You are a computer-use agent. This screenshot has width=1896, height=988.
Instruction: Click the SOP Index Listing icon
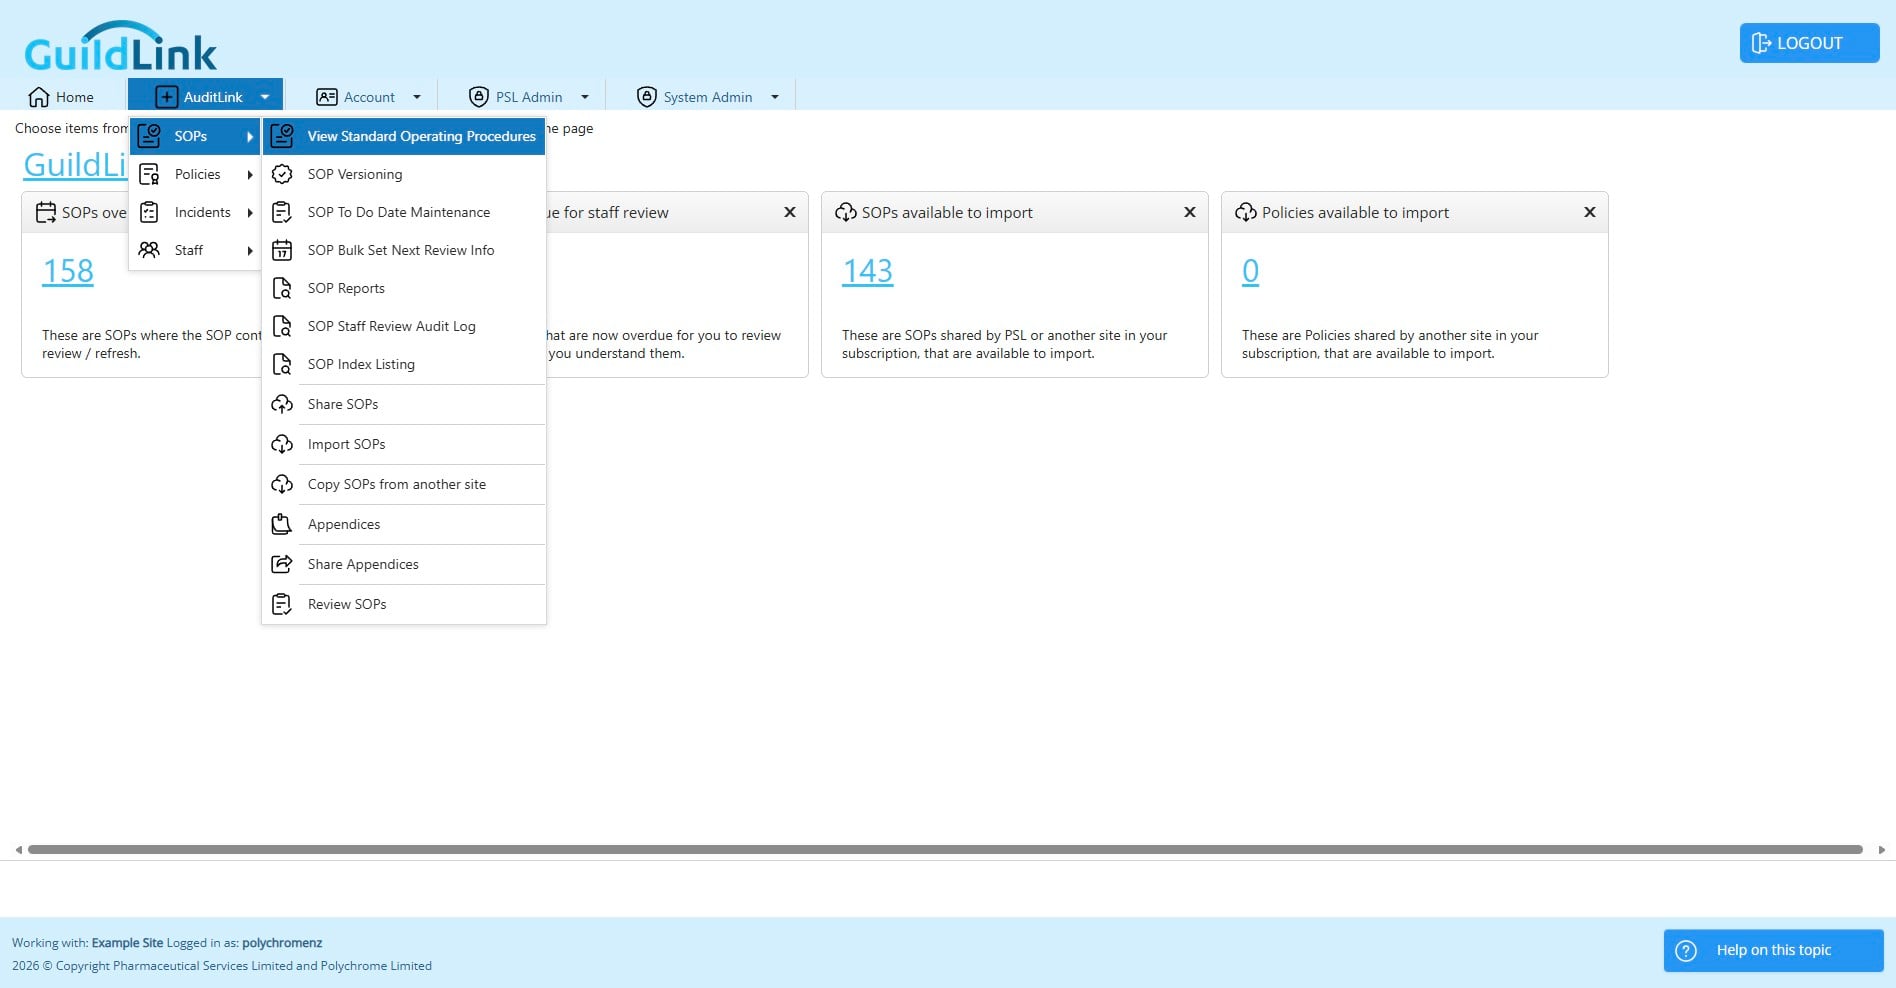[x=282, y=364]
